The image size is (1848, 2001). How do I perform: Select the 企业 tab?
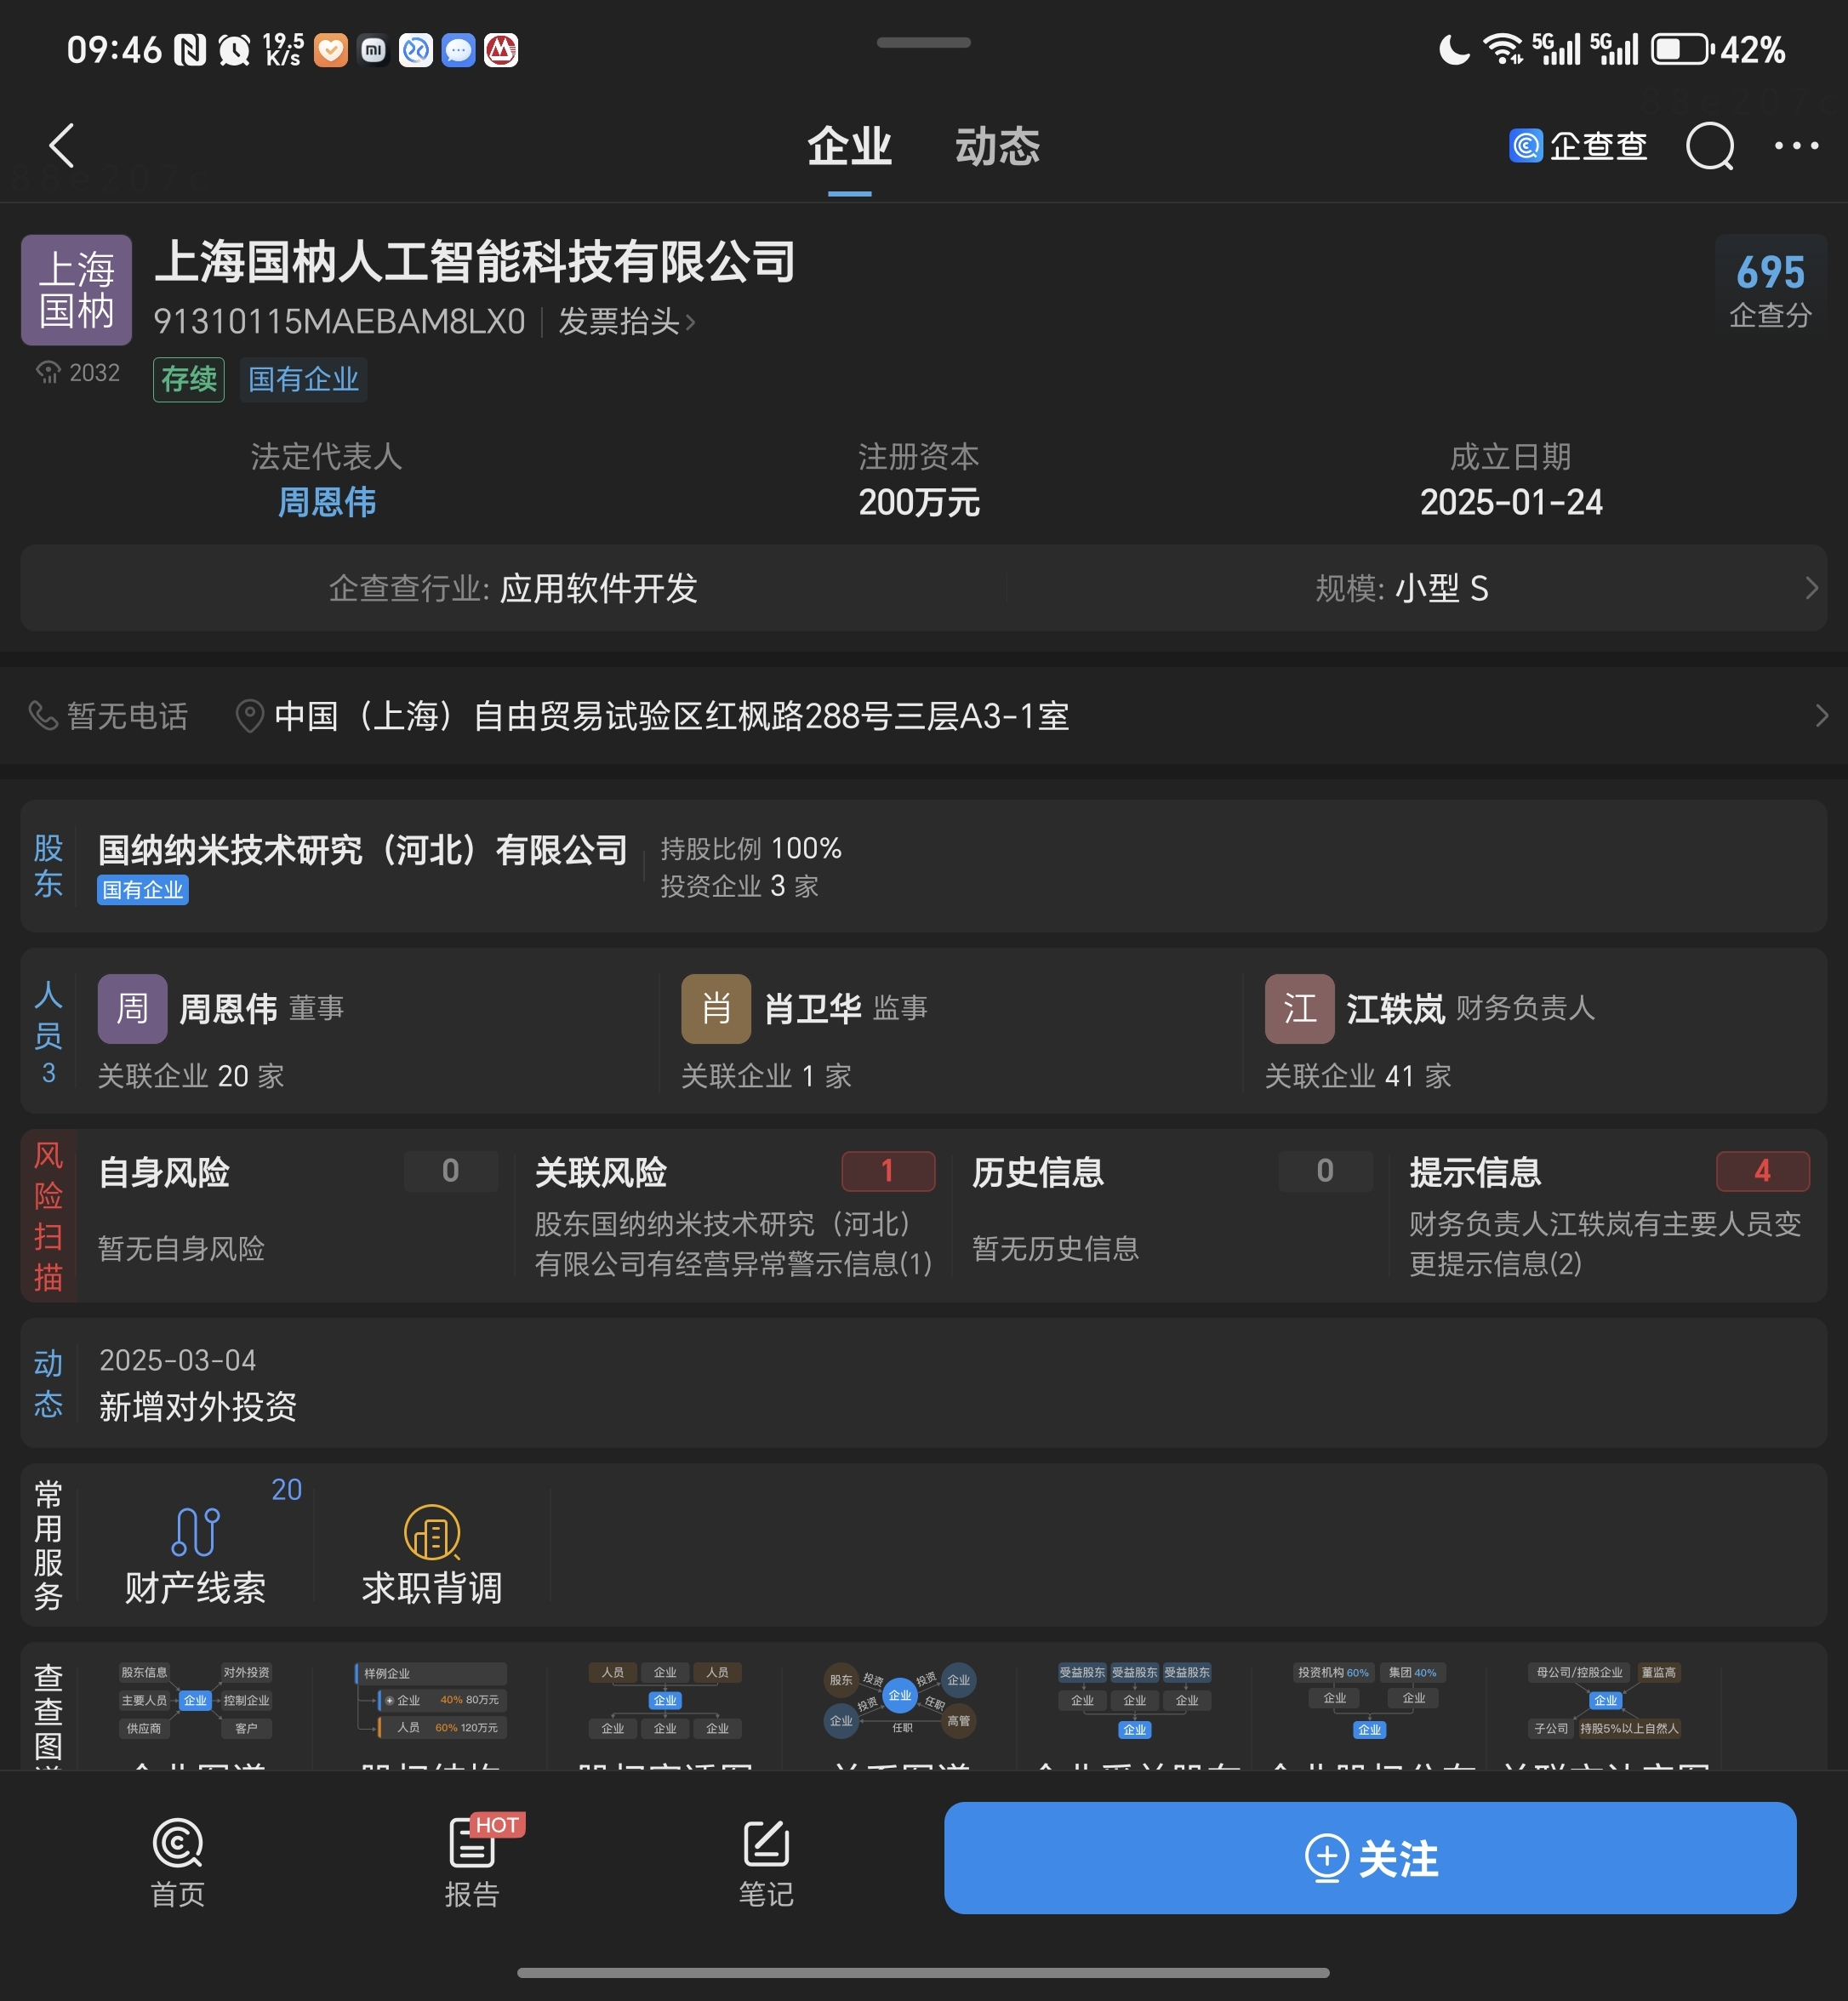(x=849, y=146)
